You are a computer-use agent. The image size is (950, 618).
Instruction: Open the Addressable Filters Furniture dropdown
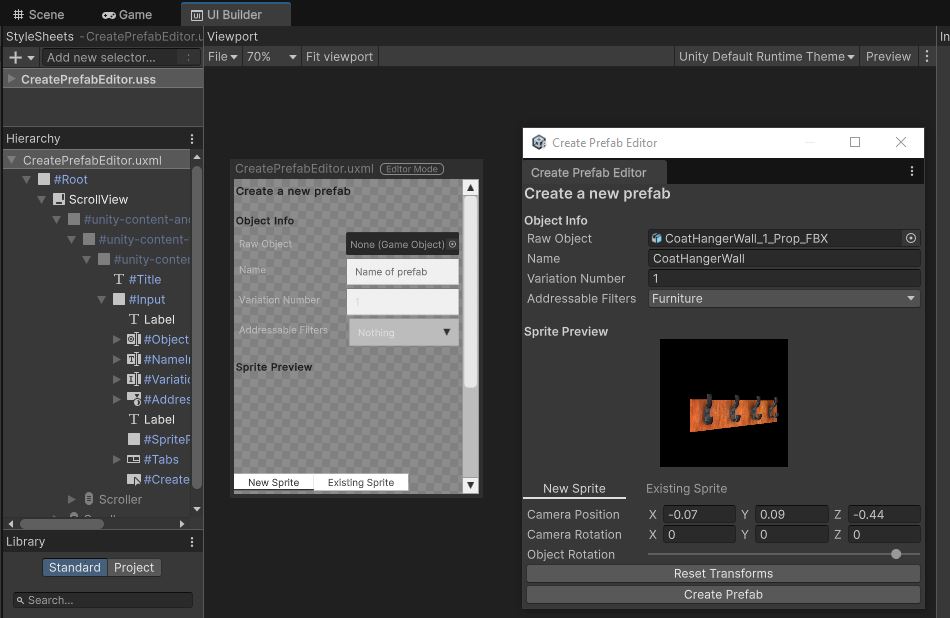[x=783, y=298]
